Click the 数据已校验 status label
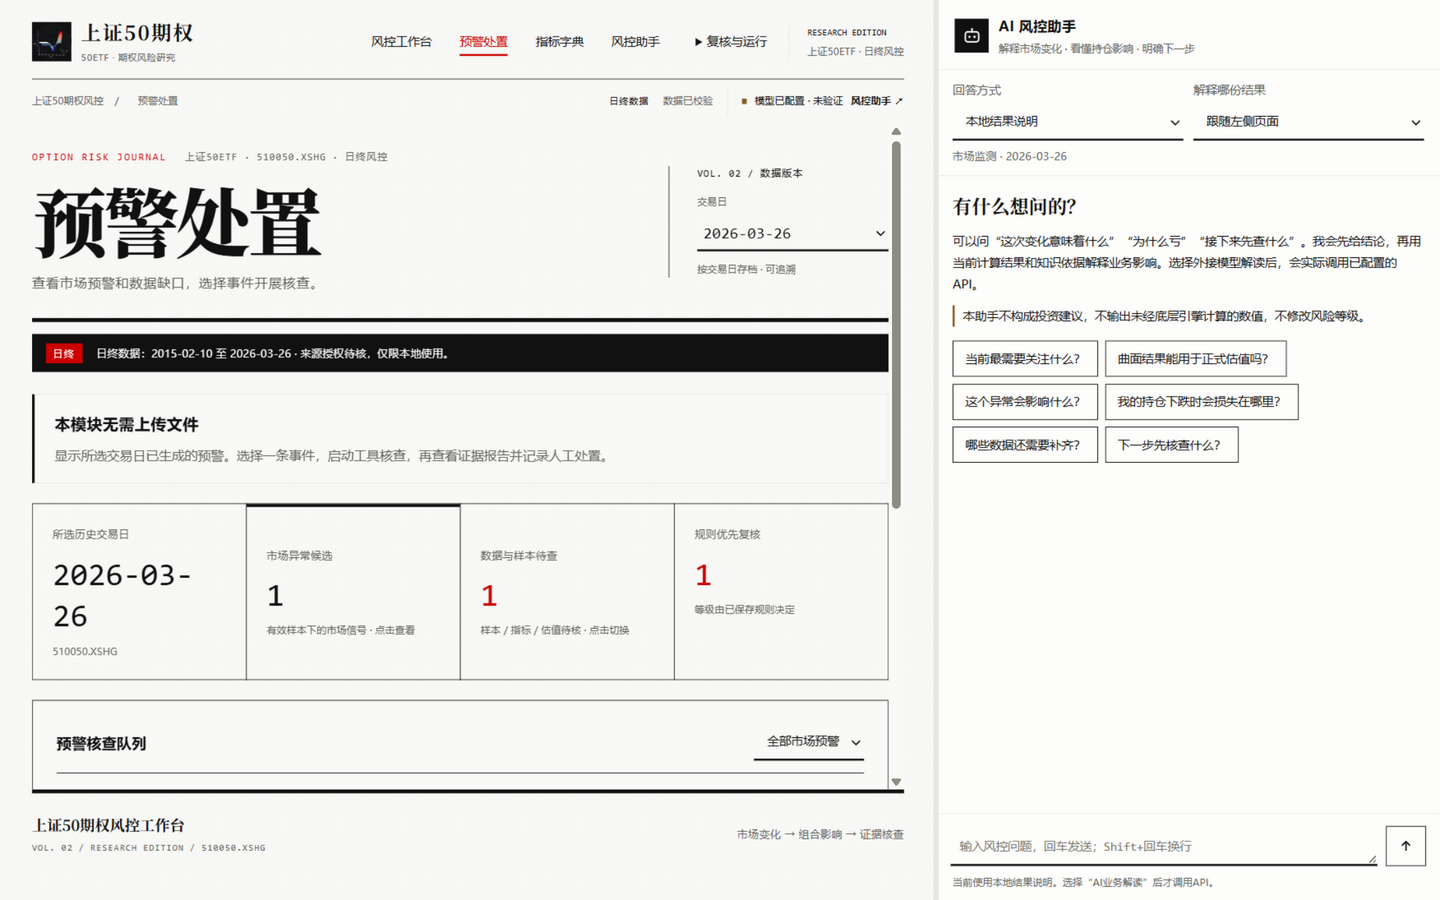The height and width of the screenshot is (900, 1440). (688, 101)
